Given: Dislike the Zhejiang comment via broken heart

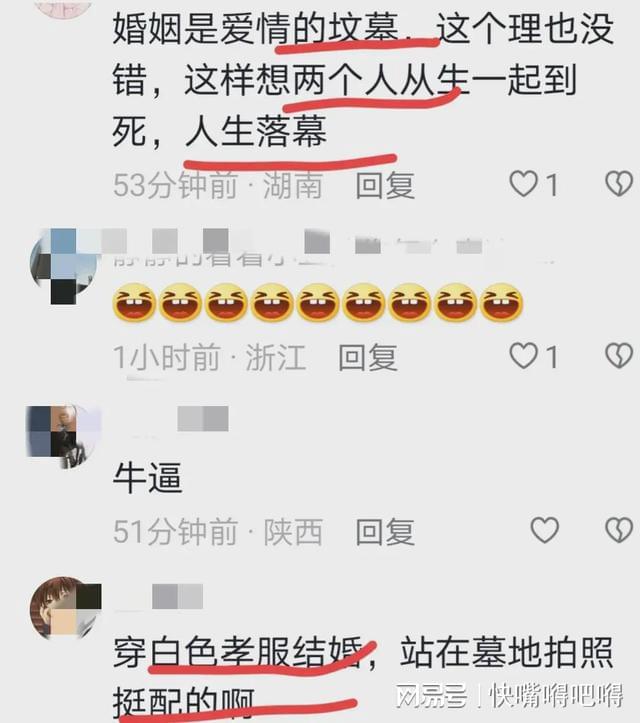Looking at the screenshot, I should click(x=619, y=356).
